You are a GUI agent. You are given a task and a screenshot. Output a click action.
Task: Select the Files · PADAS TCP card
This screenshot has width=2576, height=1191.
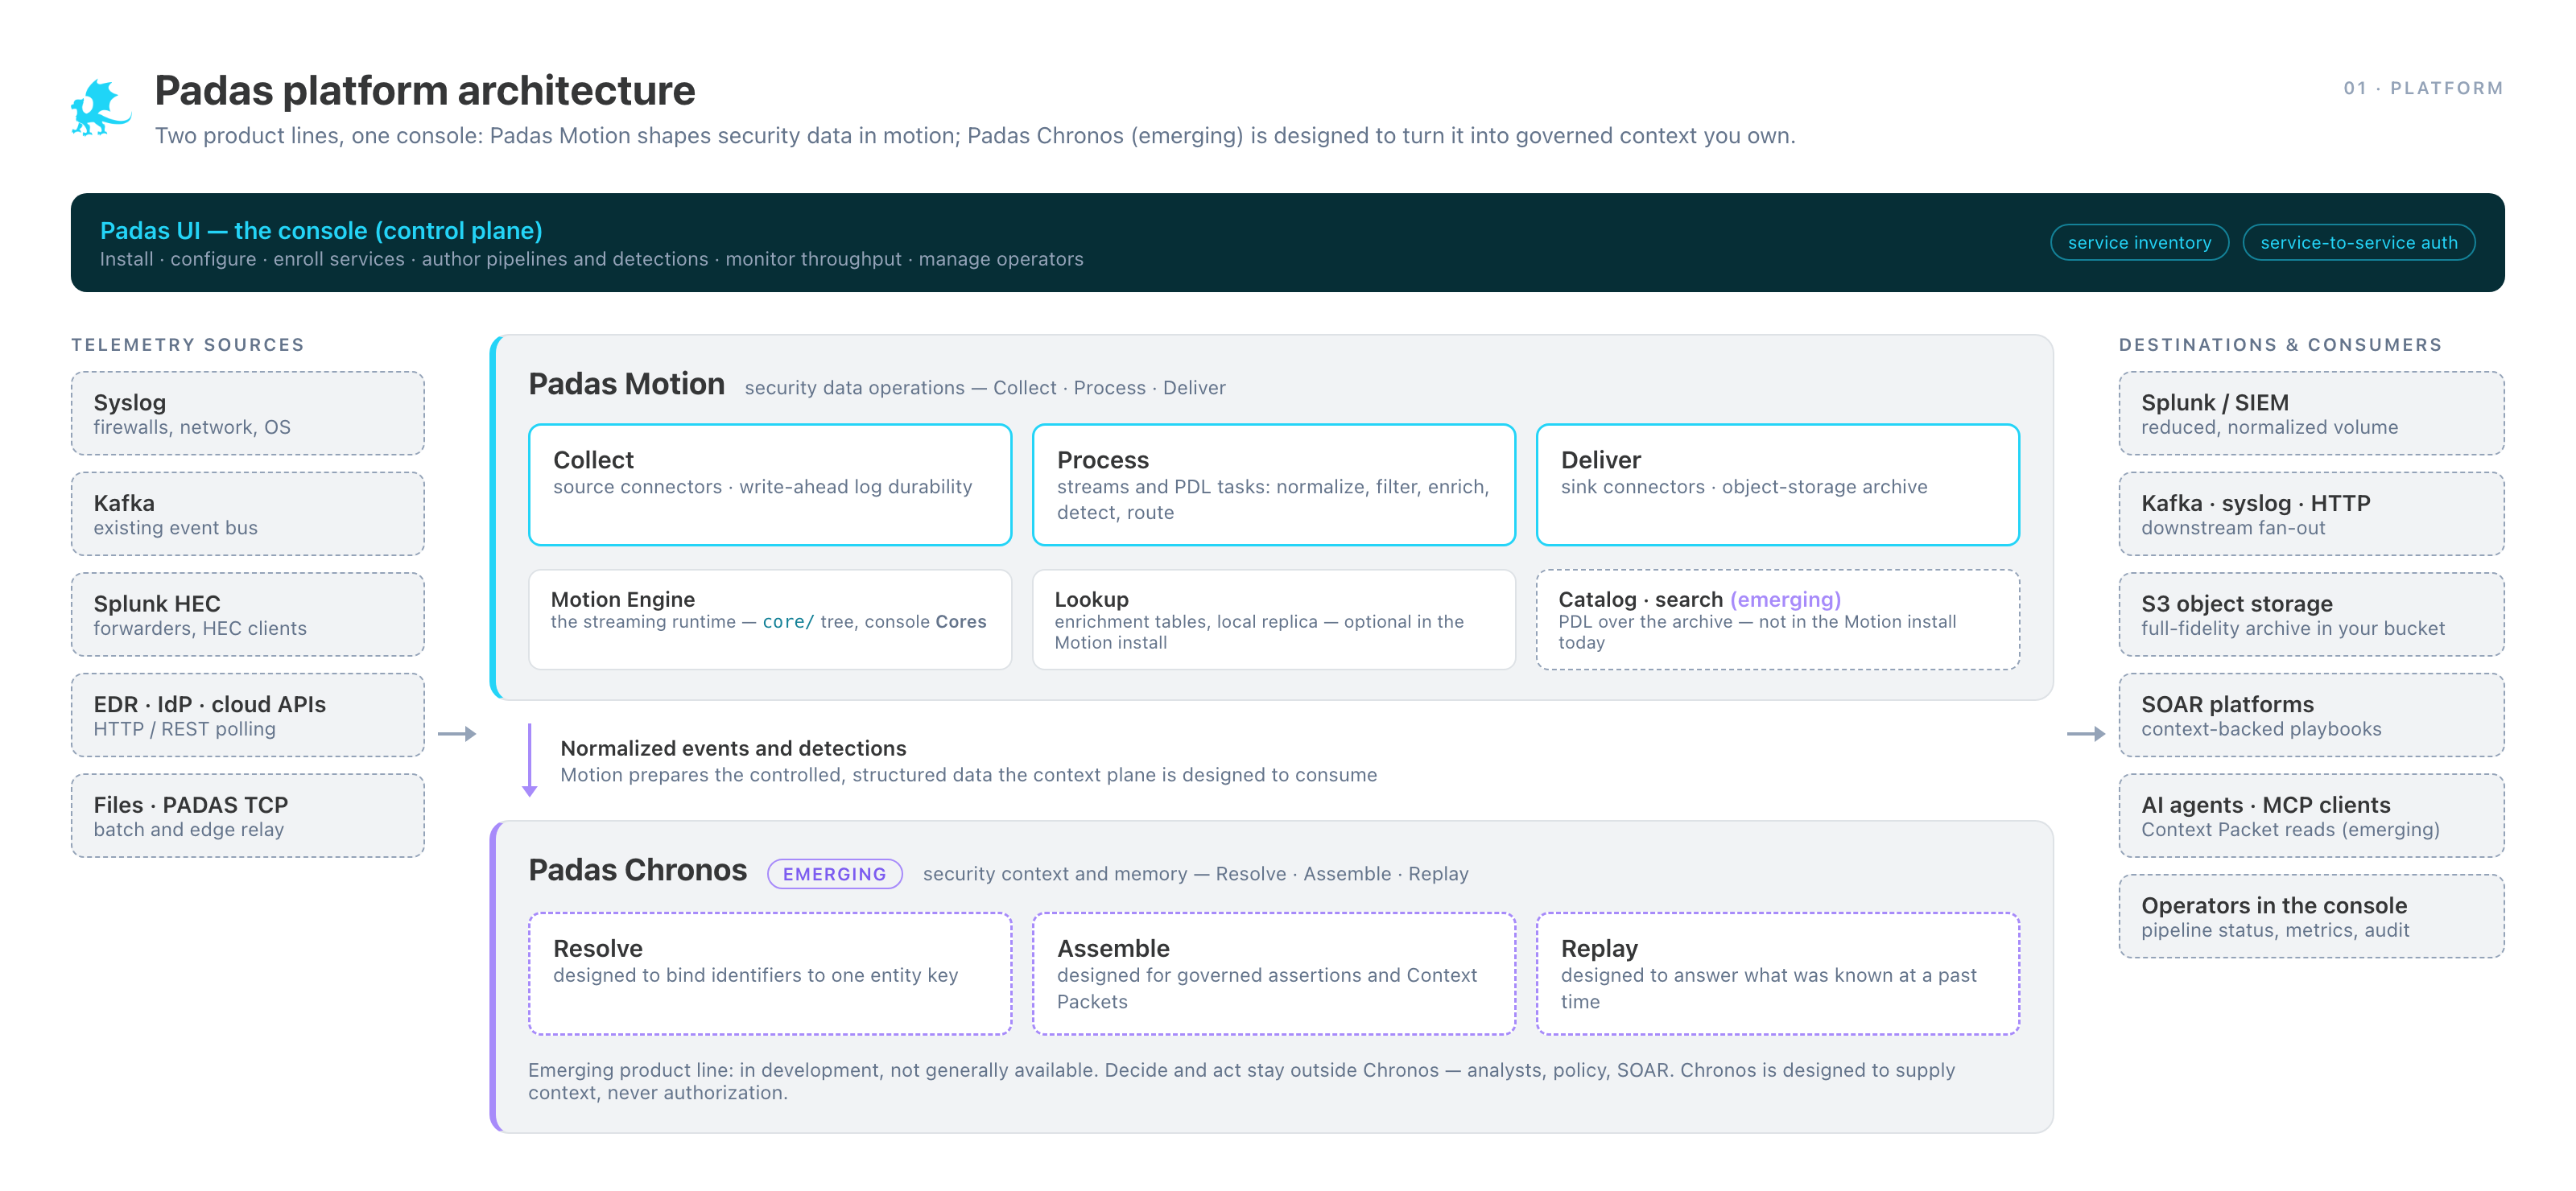(x=248, y=816)
